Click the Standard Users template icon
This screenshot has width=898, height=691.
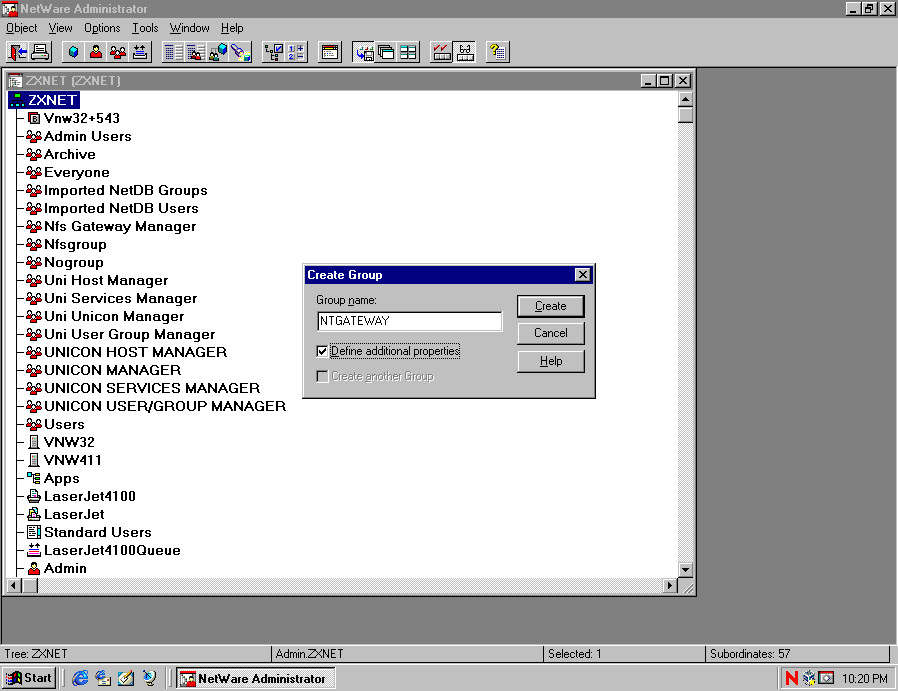pos(34,532)
